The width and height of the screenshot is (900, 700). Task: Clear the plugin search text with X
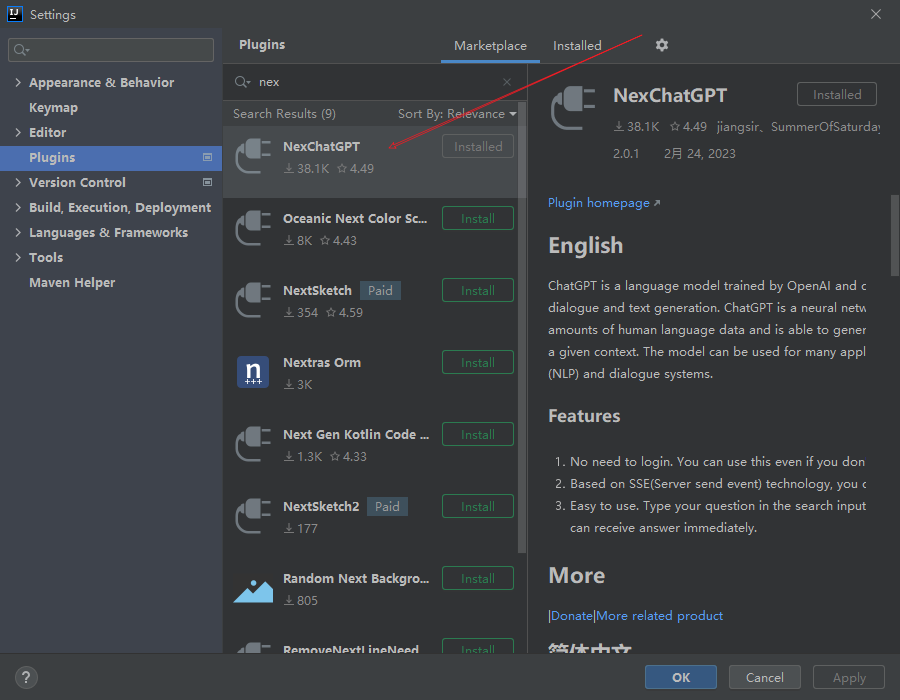507,82
